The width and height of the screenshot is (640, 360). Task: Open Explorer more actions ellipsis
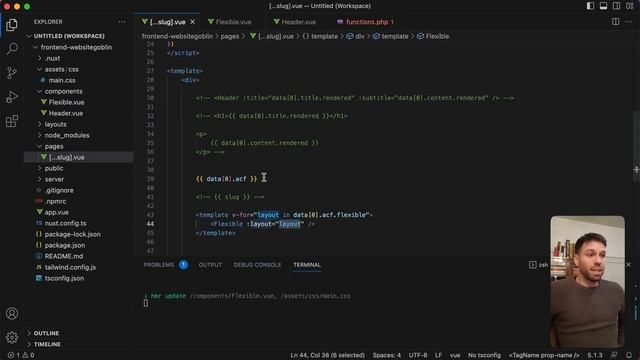(x=122, y=22)
